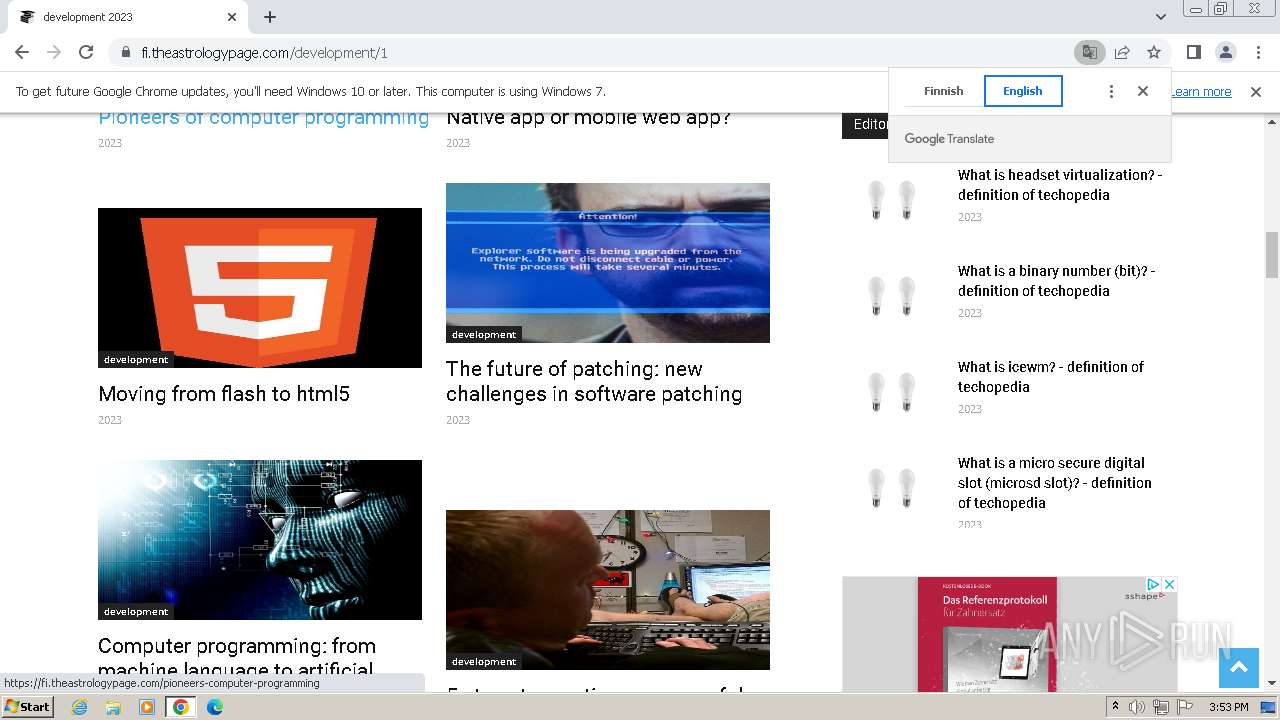Launch Microsoft Edge from taskbar
The width and height of the screenshot is (1280, 720).
tap(215, 707)
